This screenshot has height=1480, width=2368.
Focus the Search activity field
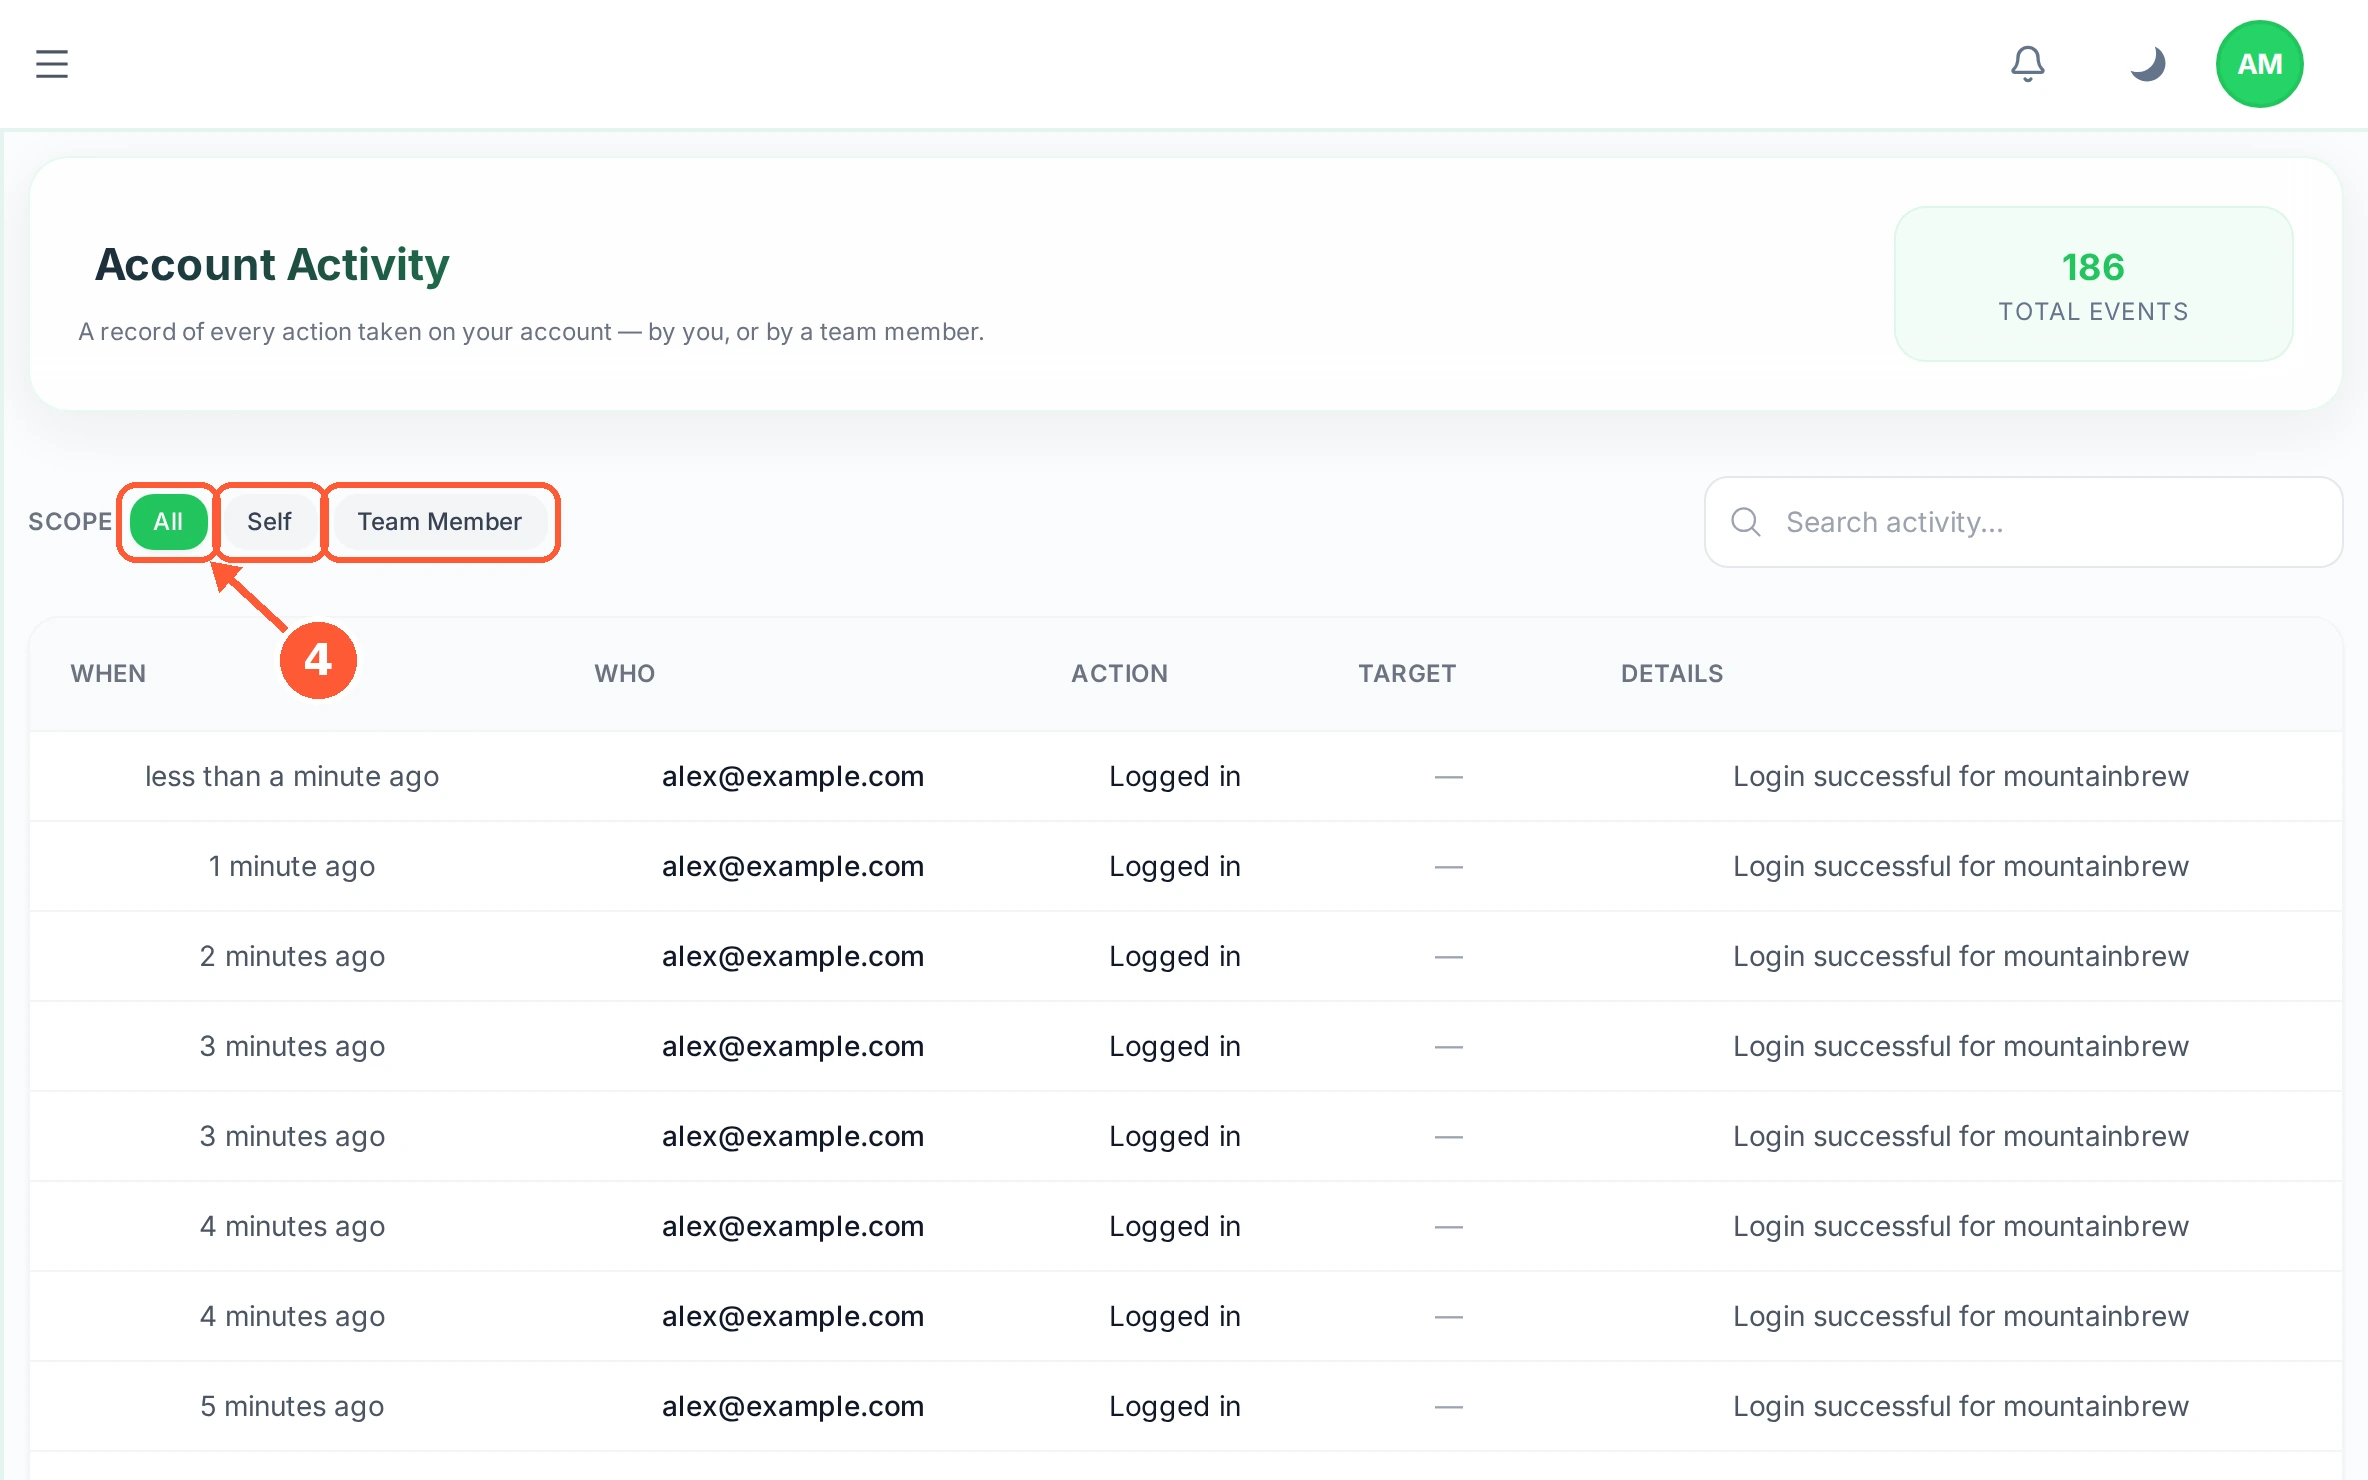[2023, 522]
